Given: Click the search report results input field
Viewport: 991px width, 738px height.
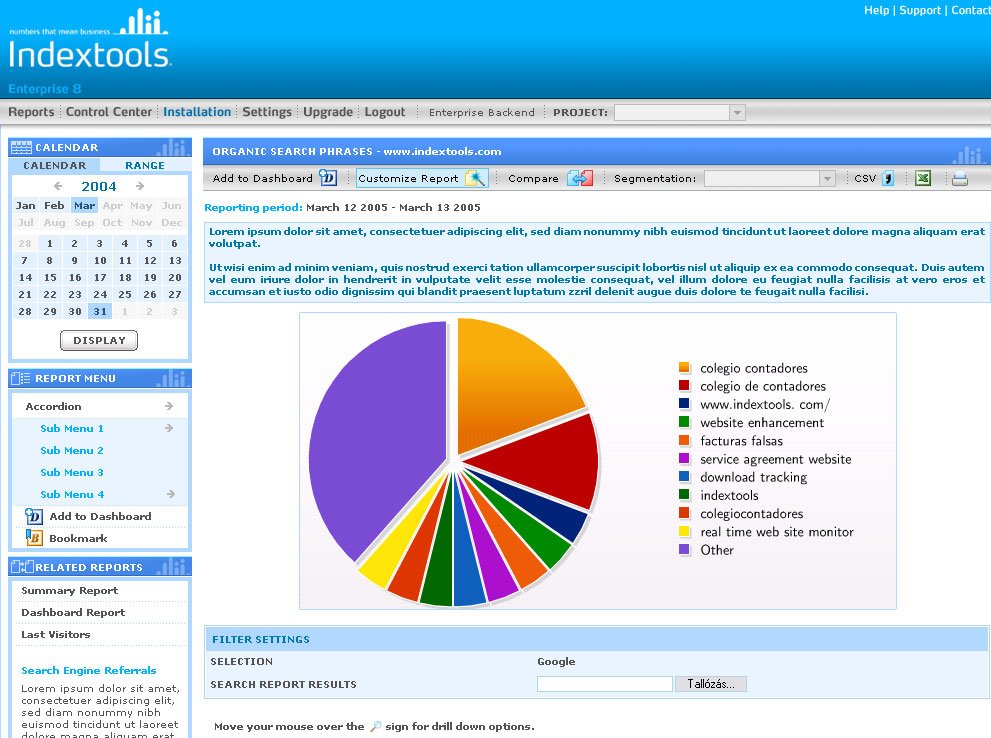Looking at the screenshot, I should click(604, 684).
